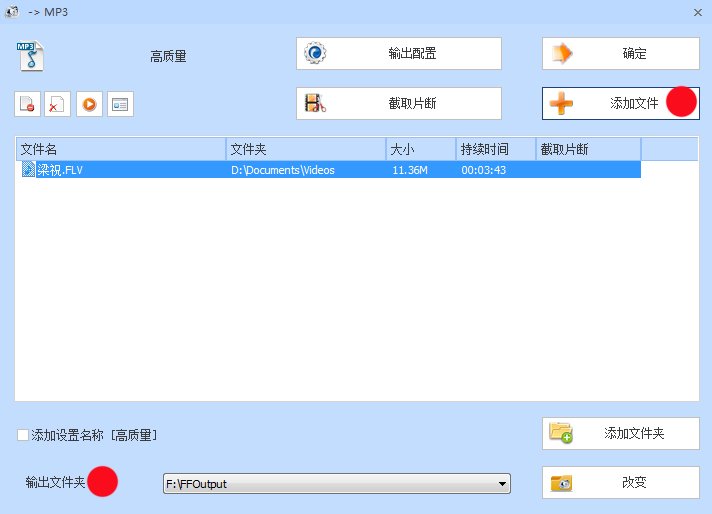Click the 00:03:43 duration cell
Image resolution: width=712 pixels, height=514 pixels.
484,170
